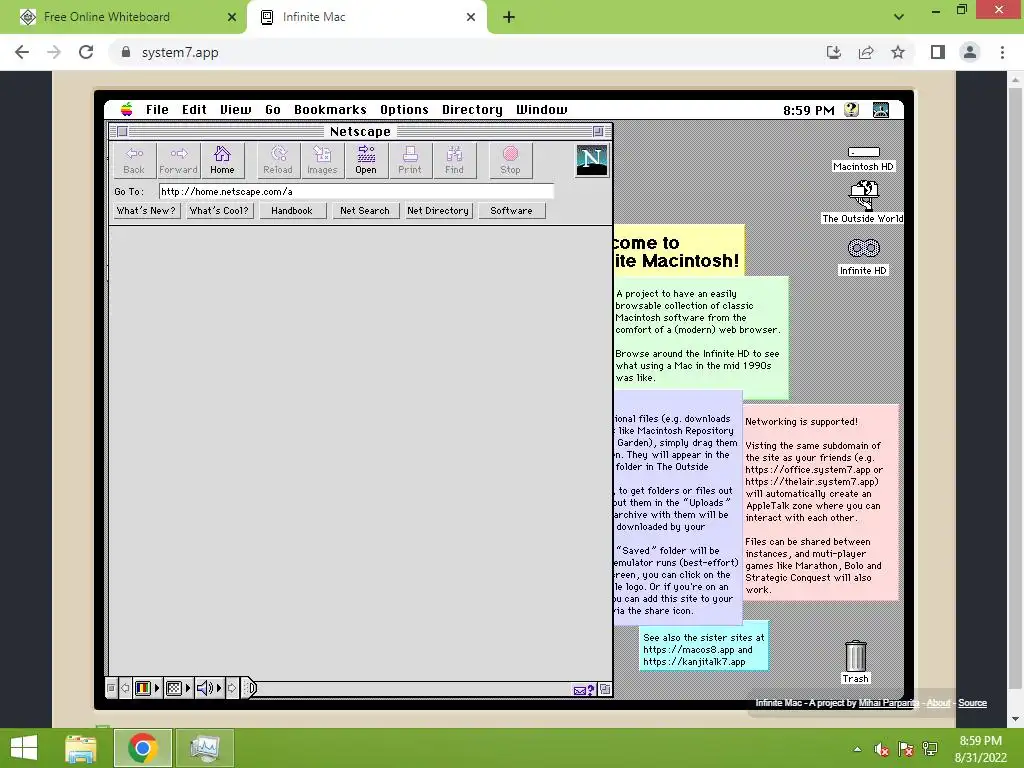This screenshot has height=768, width=1024.
Task: Click the control strip sound volume icon
Action: 204,688
